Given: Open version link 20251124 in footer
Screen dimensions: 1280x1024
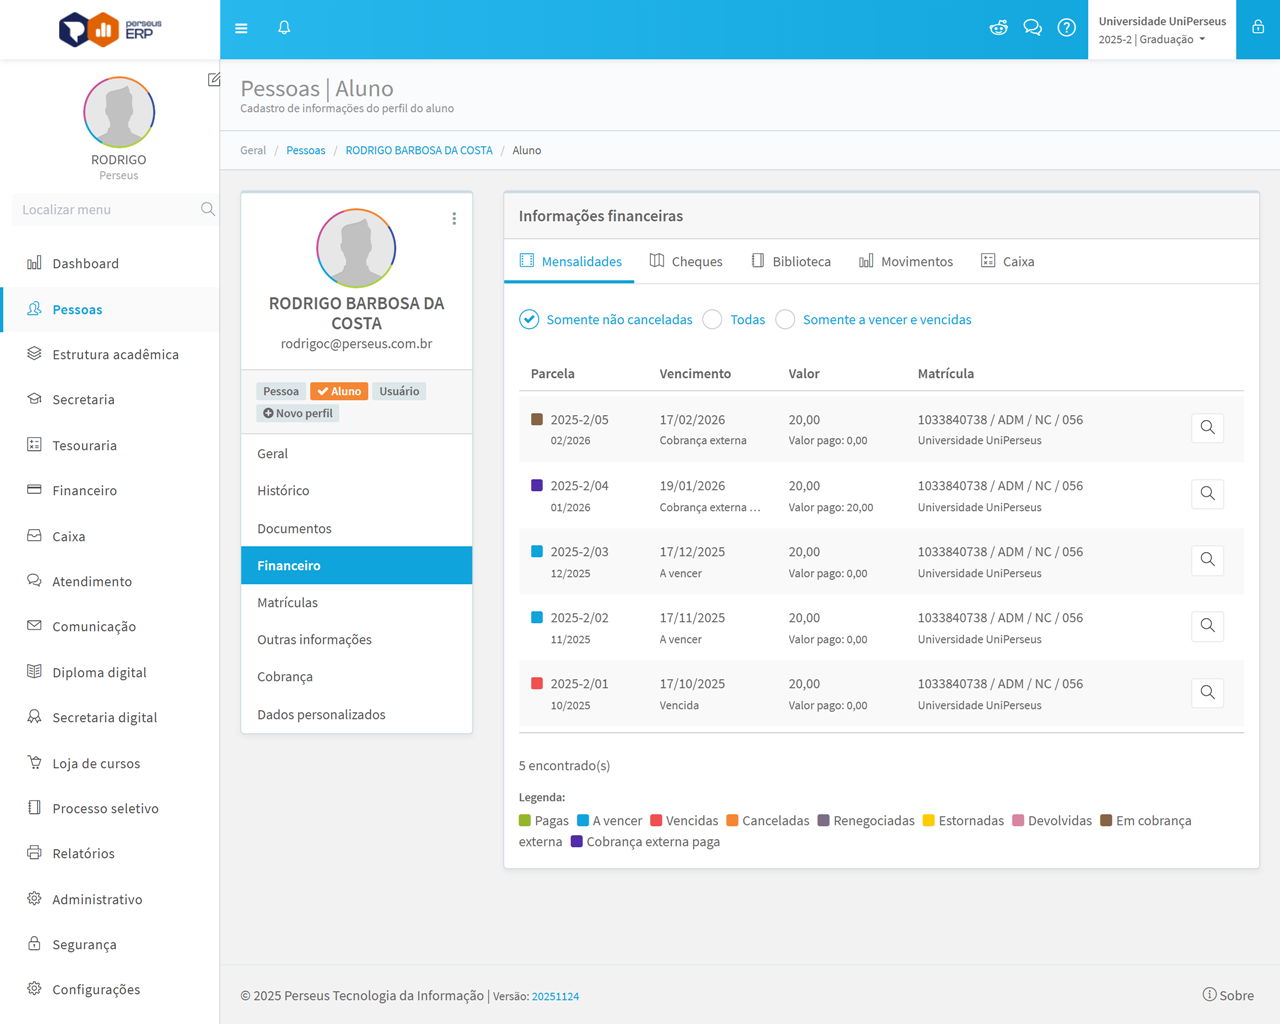Looking at the screenshot, I should [x=555, y=997].
